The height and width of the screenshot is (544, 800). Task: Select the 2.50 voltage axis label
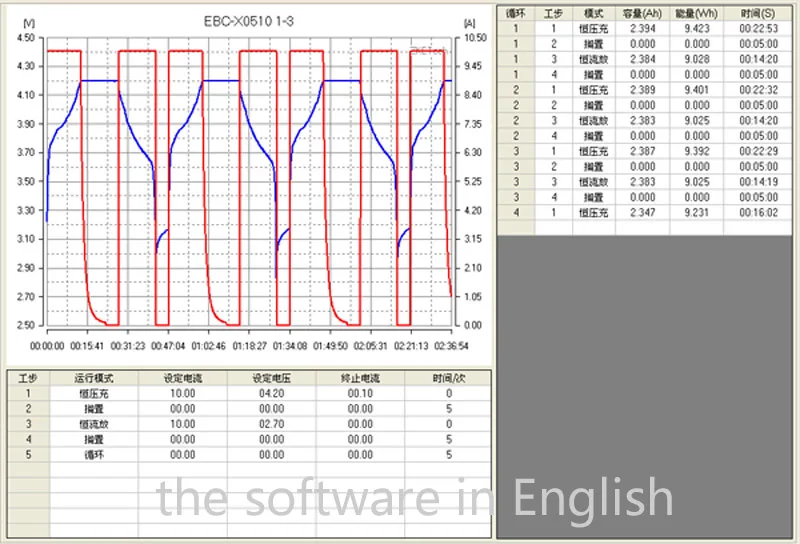tap(26, 325)
